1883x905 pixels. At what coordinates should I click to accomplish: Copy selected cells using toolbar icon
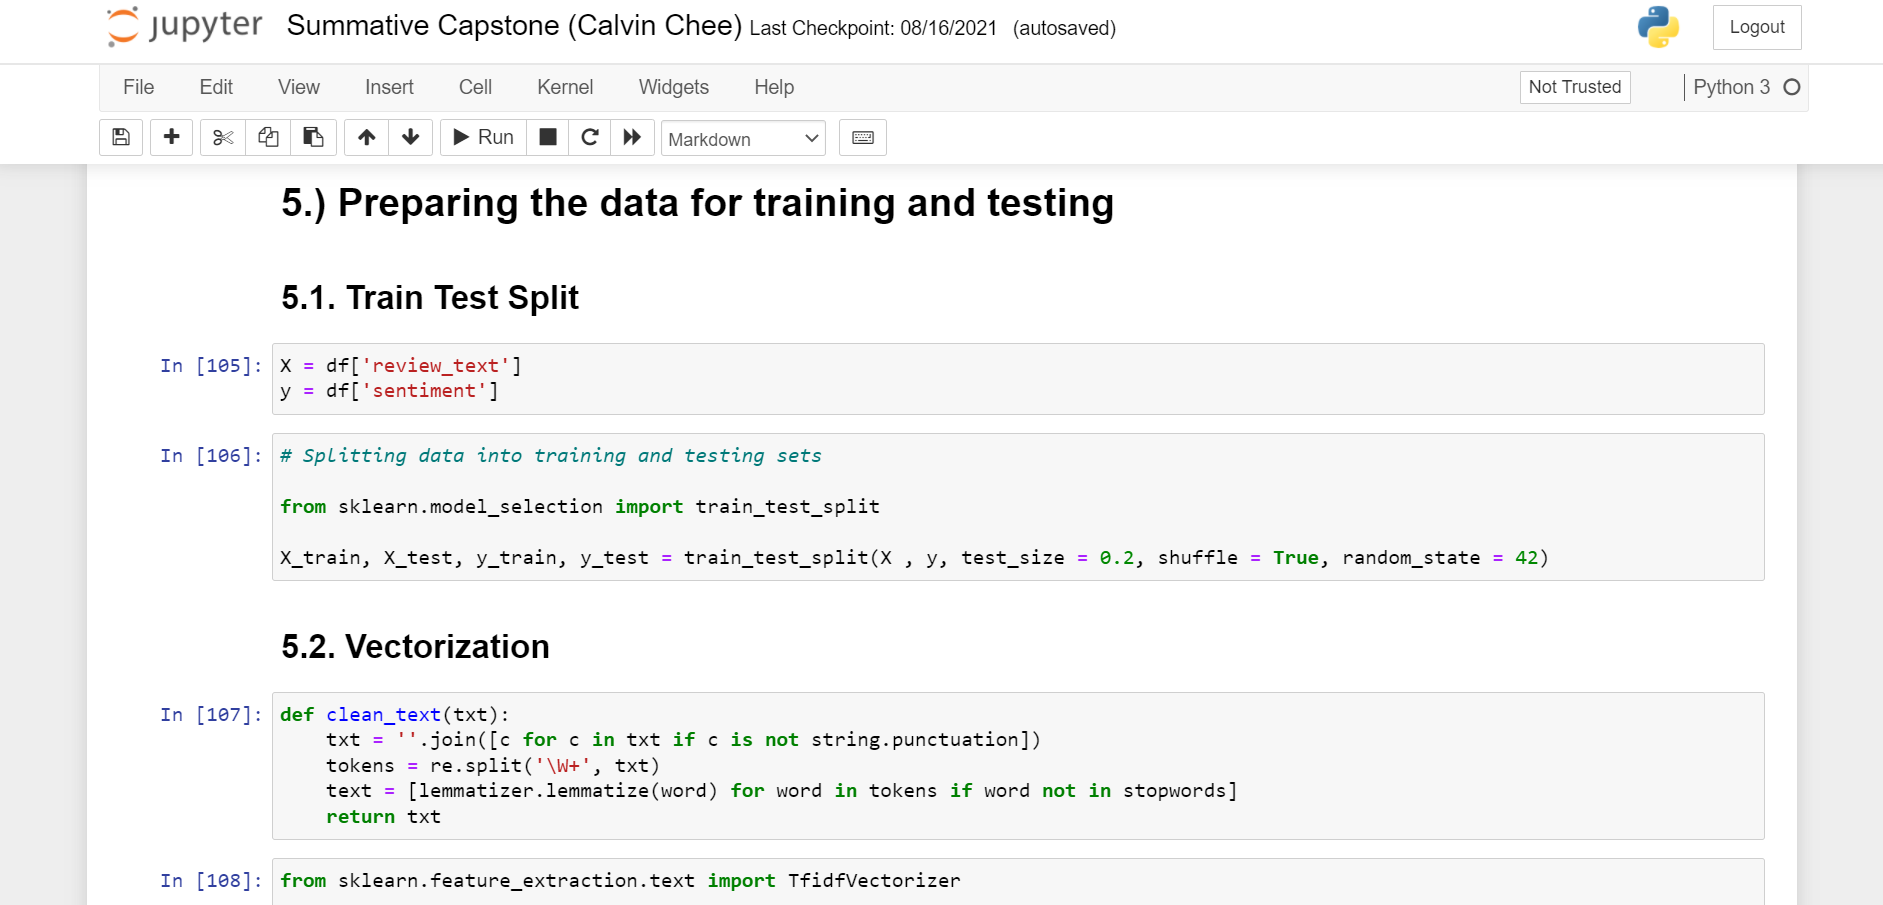tap(268, 137)
